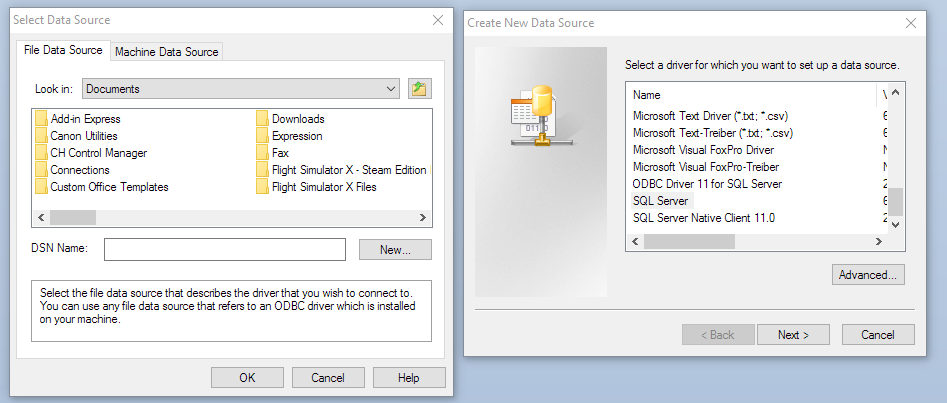
Task: Select the SQL Server driver row
Action: pos(661,201)
